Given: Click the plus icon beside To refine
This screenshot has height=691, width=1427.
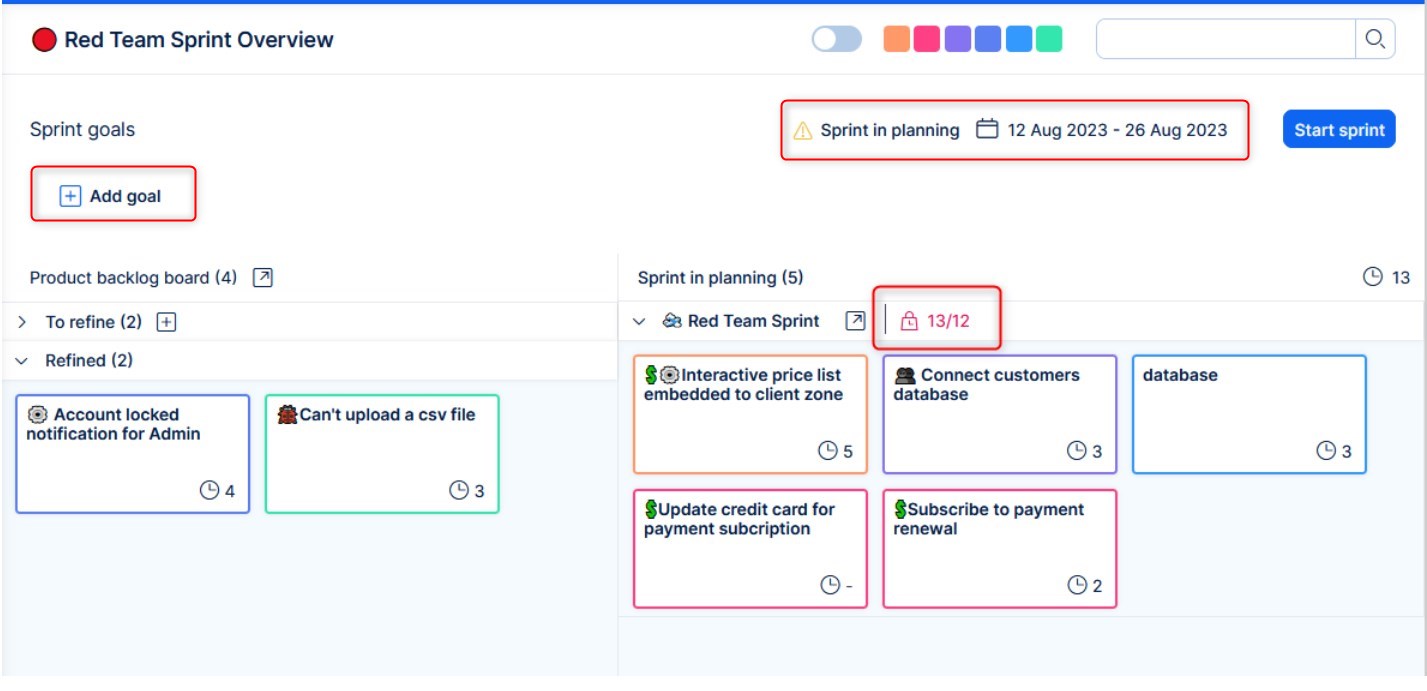Looking at the screenshot, I should pyautogui.click(x=167, y=322).
